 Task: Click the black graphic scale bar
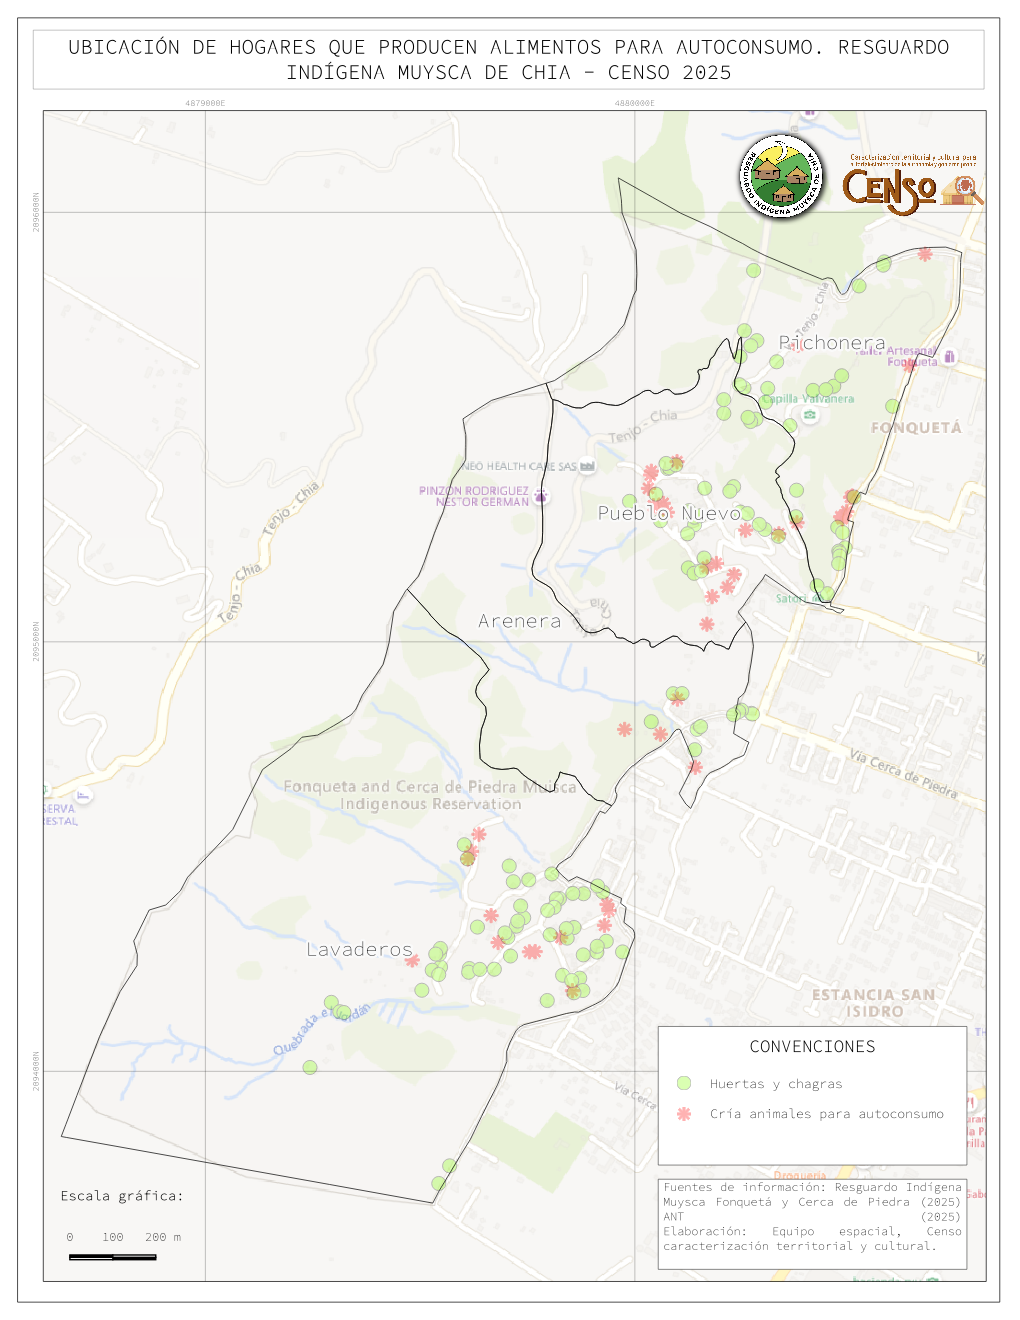[x=112, y=1256]
